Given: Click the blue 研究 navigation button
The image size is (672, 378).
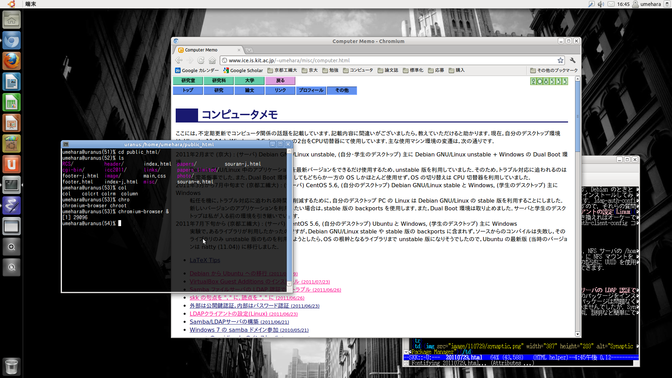Looking at the screenshot, I should click(219, 90).
